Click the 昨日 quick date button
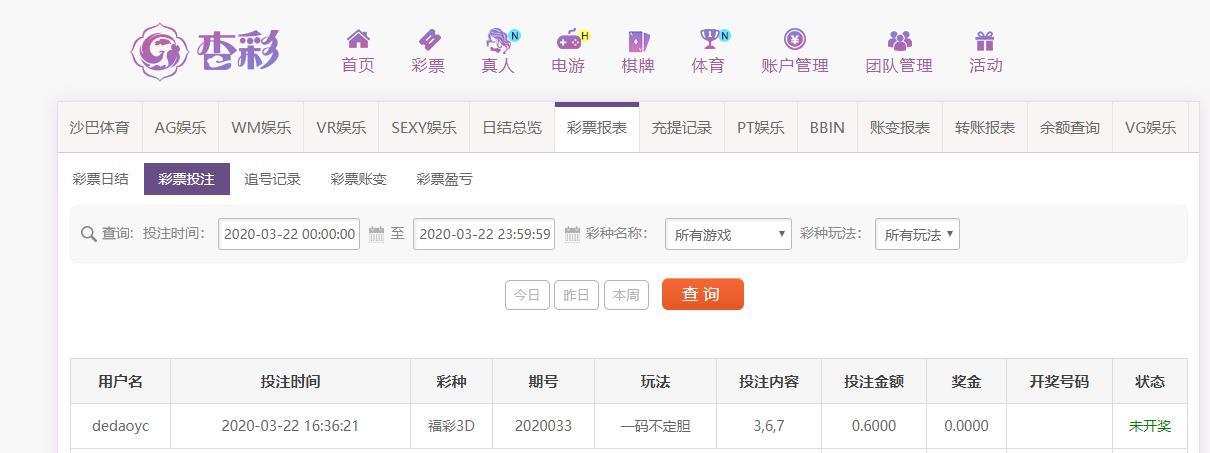 pos(576,295)
